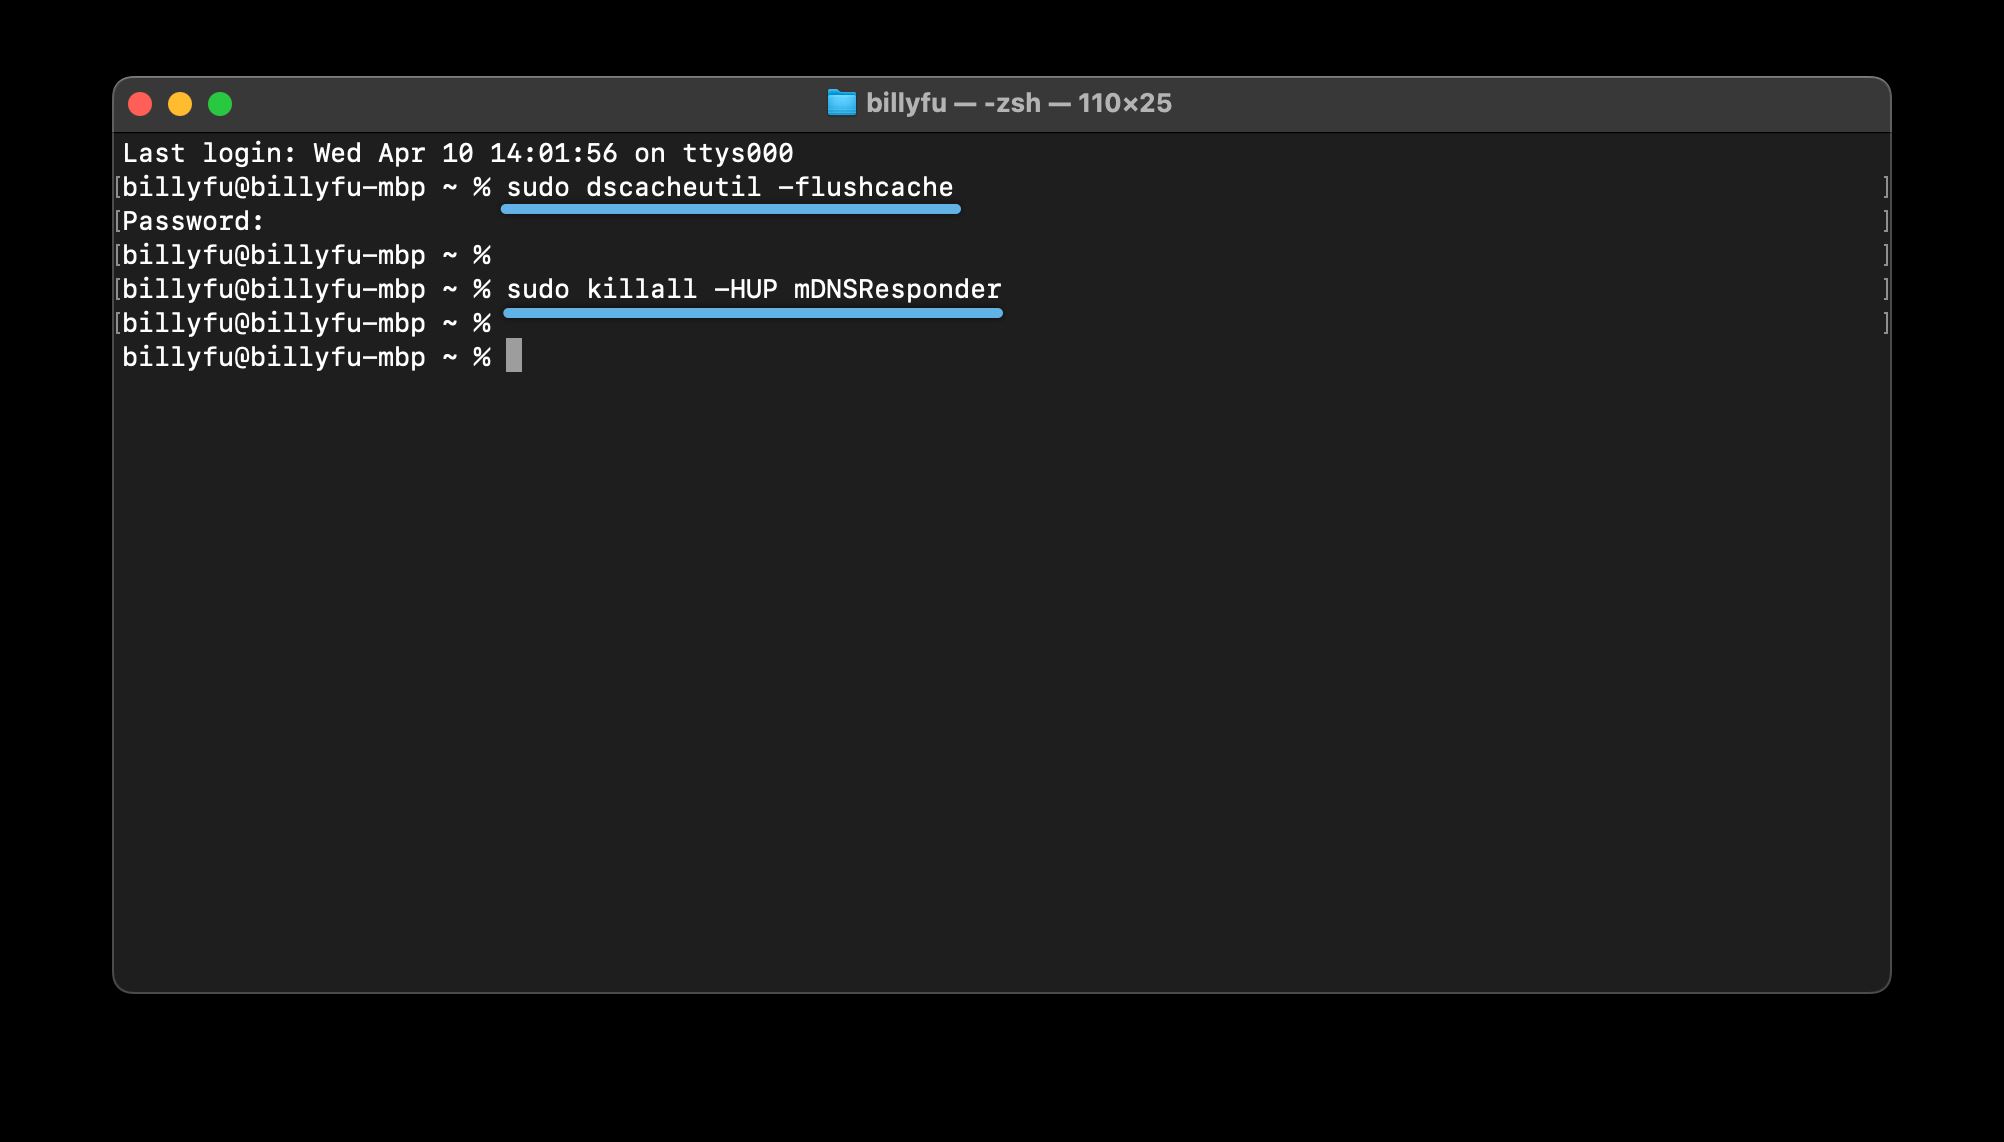
Task: Click the right bracket mark on the killall line
Action: coord(1885,289)
